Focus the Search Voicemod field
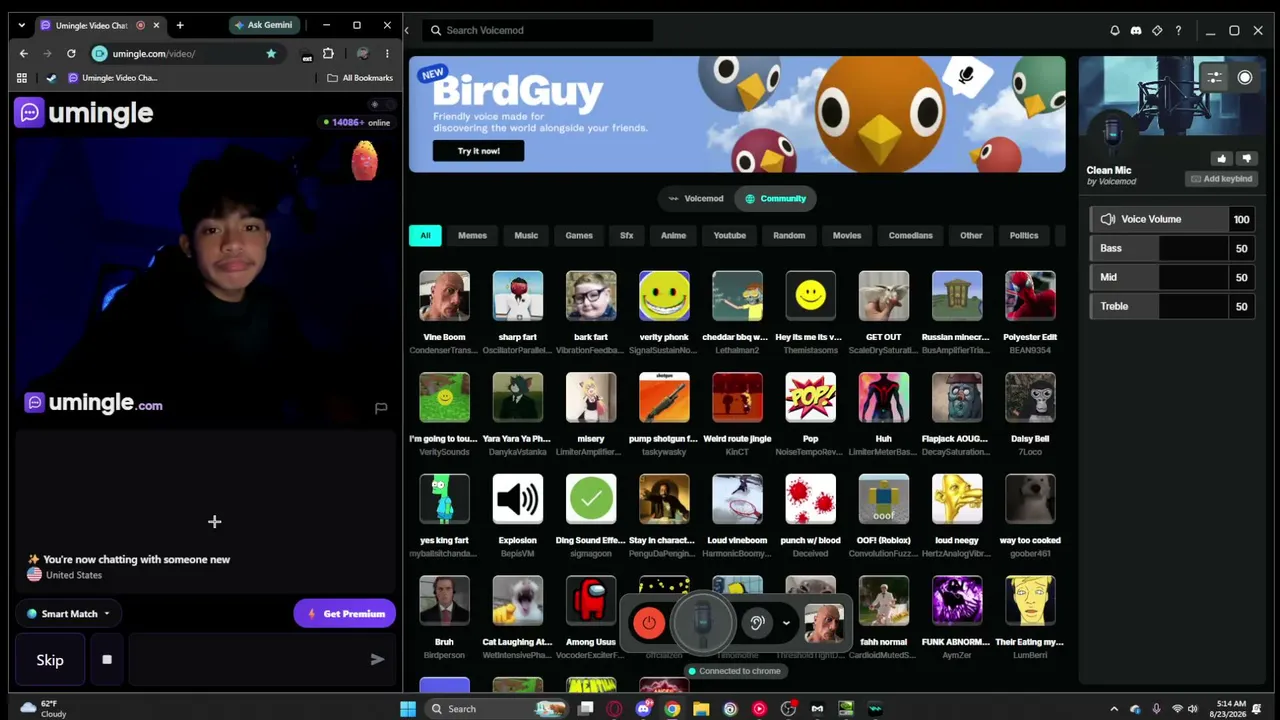Viewport: 1280px width, 720px height. coord(538,31)
